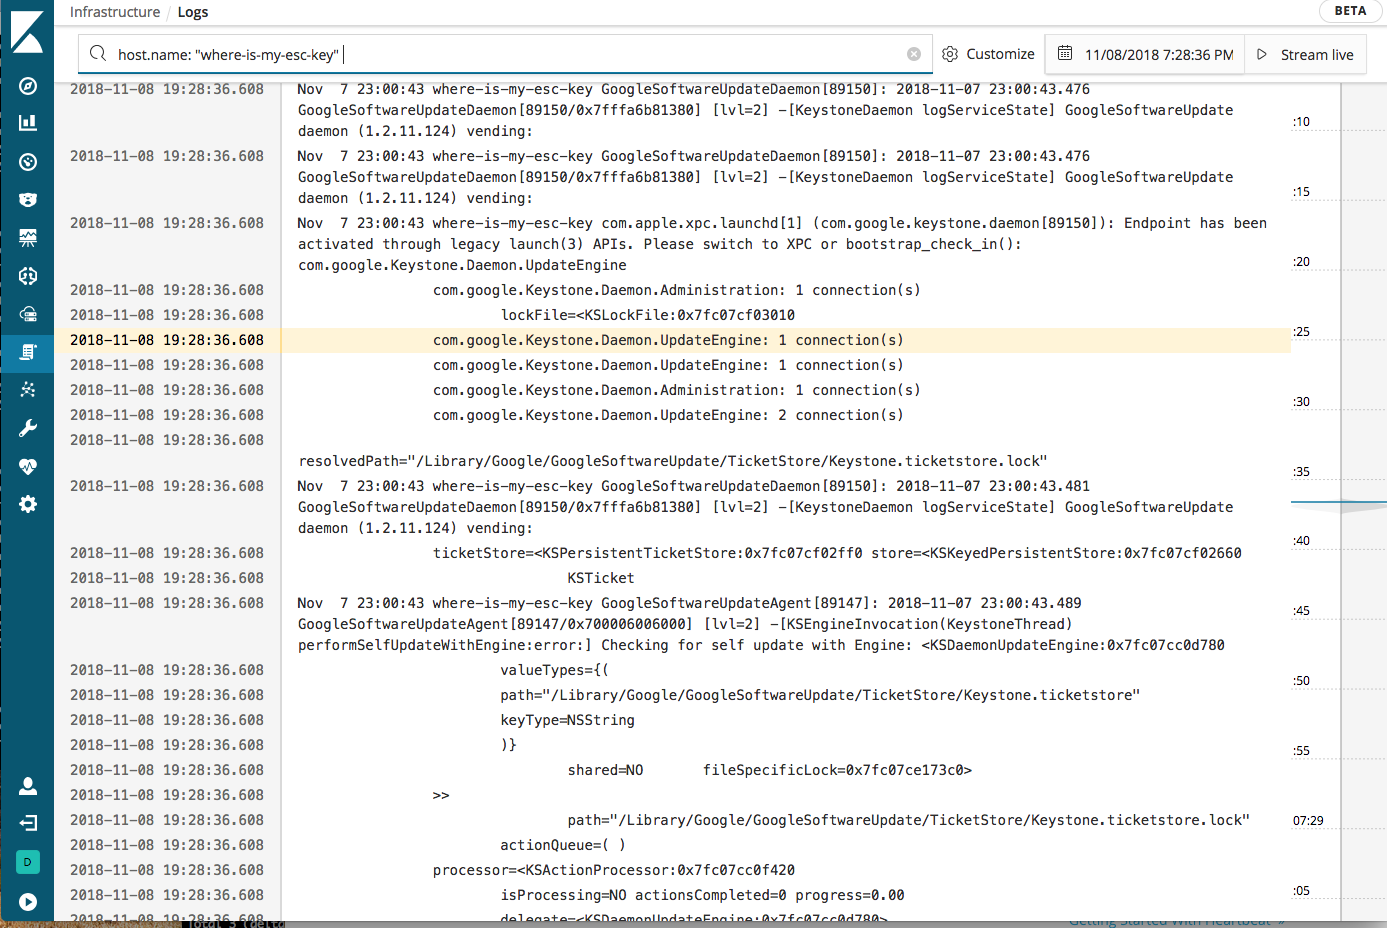Click the processor=<KSActionProcessor:0x7fc07cc0f420 log line
1387x928 pixels.
(614, 870)
